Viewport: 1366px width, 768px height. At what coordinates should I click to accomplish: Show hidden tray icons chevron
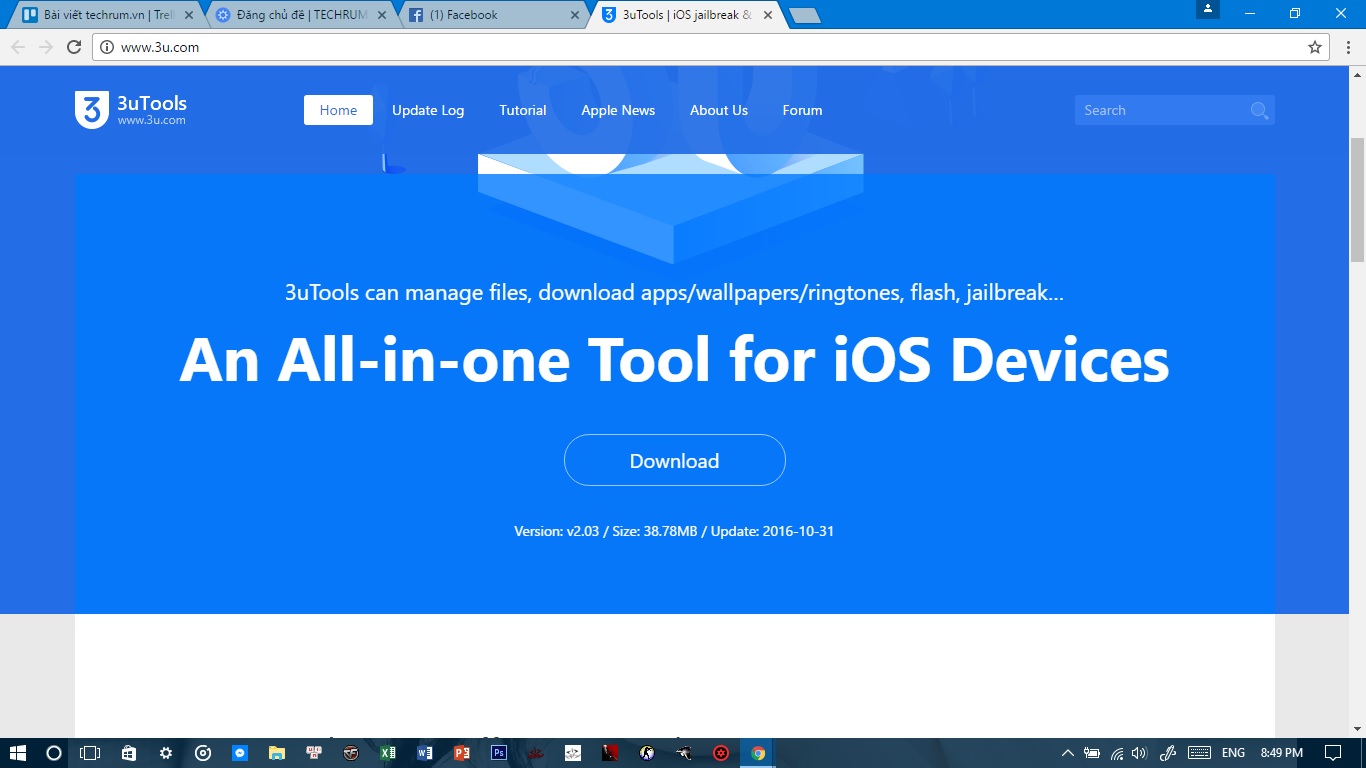[x=1067, y=753]
